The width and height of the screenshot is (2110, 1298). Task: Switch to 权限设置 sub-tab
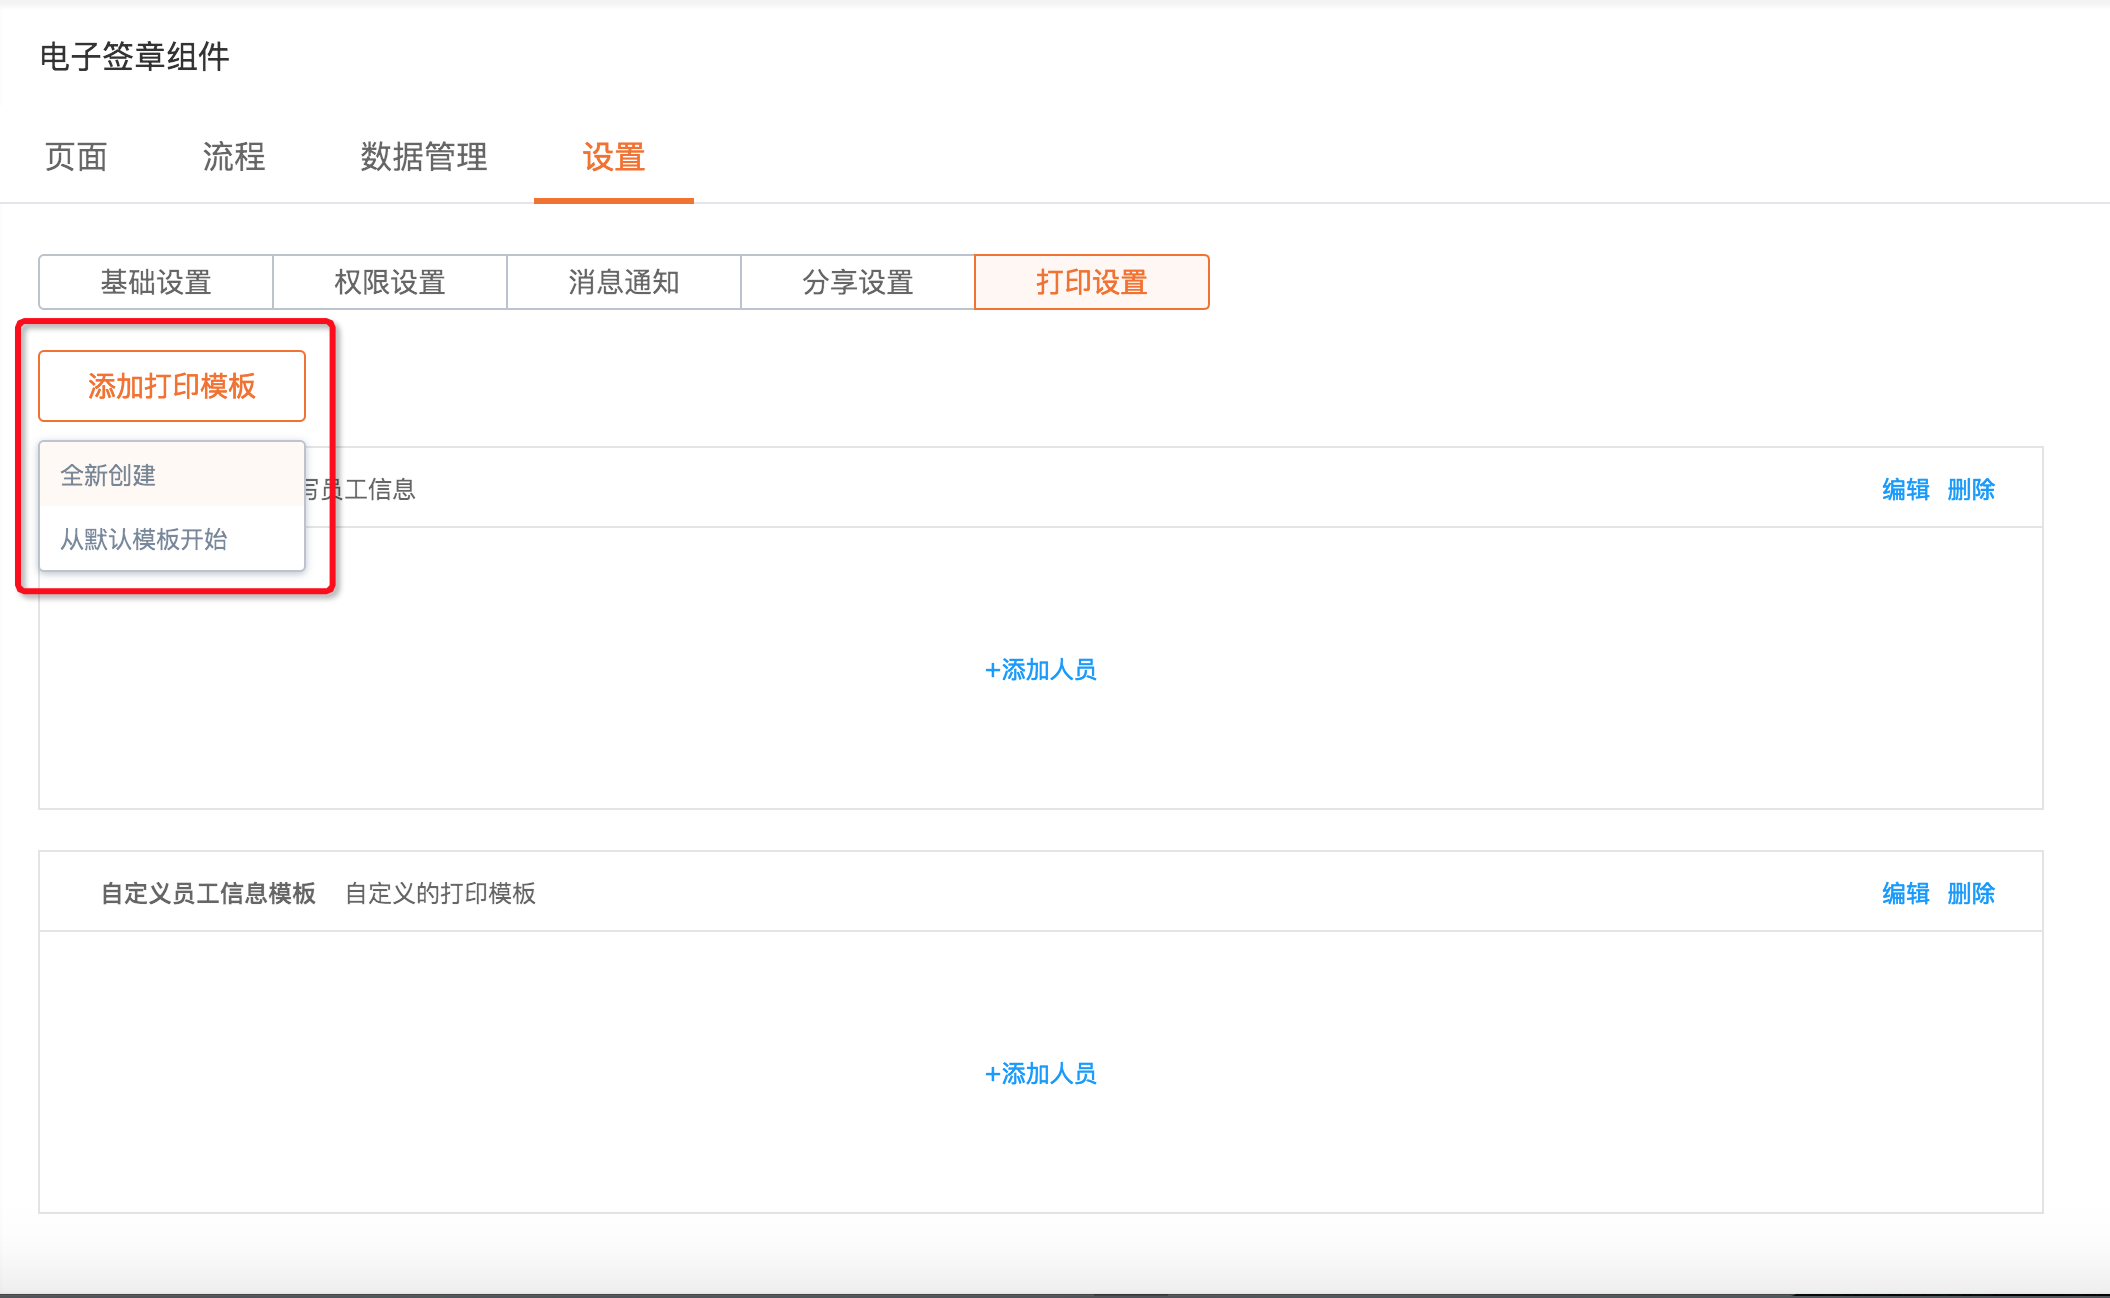pos(390,282)
